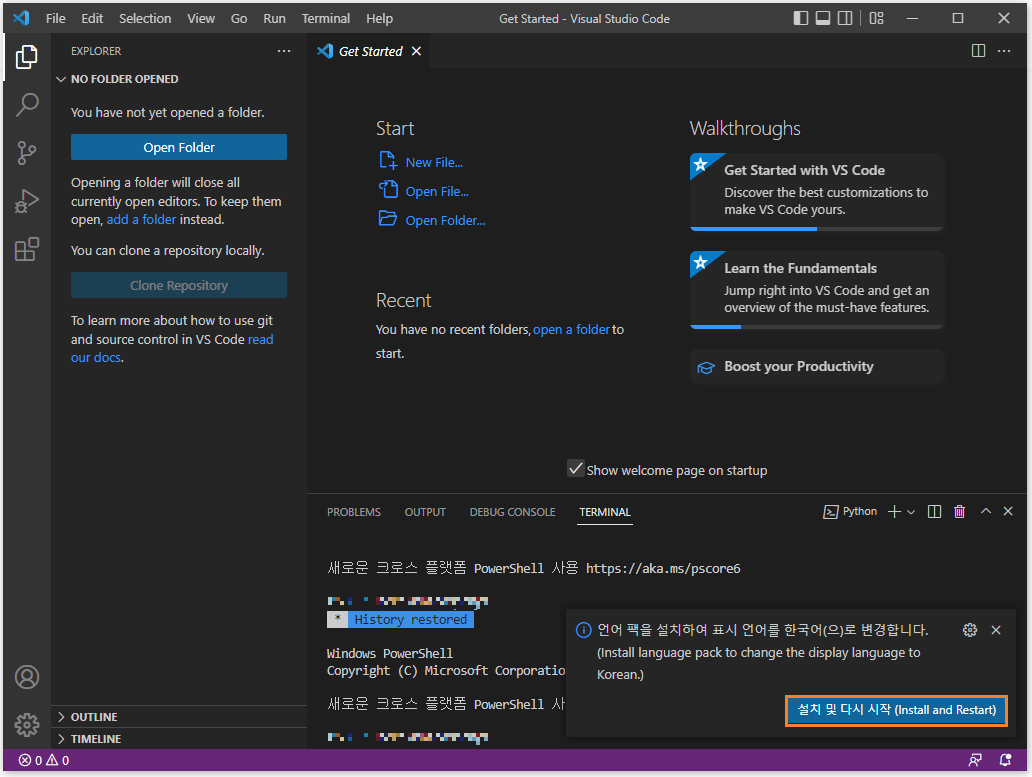This screenshot has width=1032, height=777.
Task: Select the TERMINAL panel tab
Action: coord(604,512)
